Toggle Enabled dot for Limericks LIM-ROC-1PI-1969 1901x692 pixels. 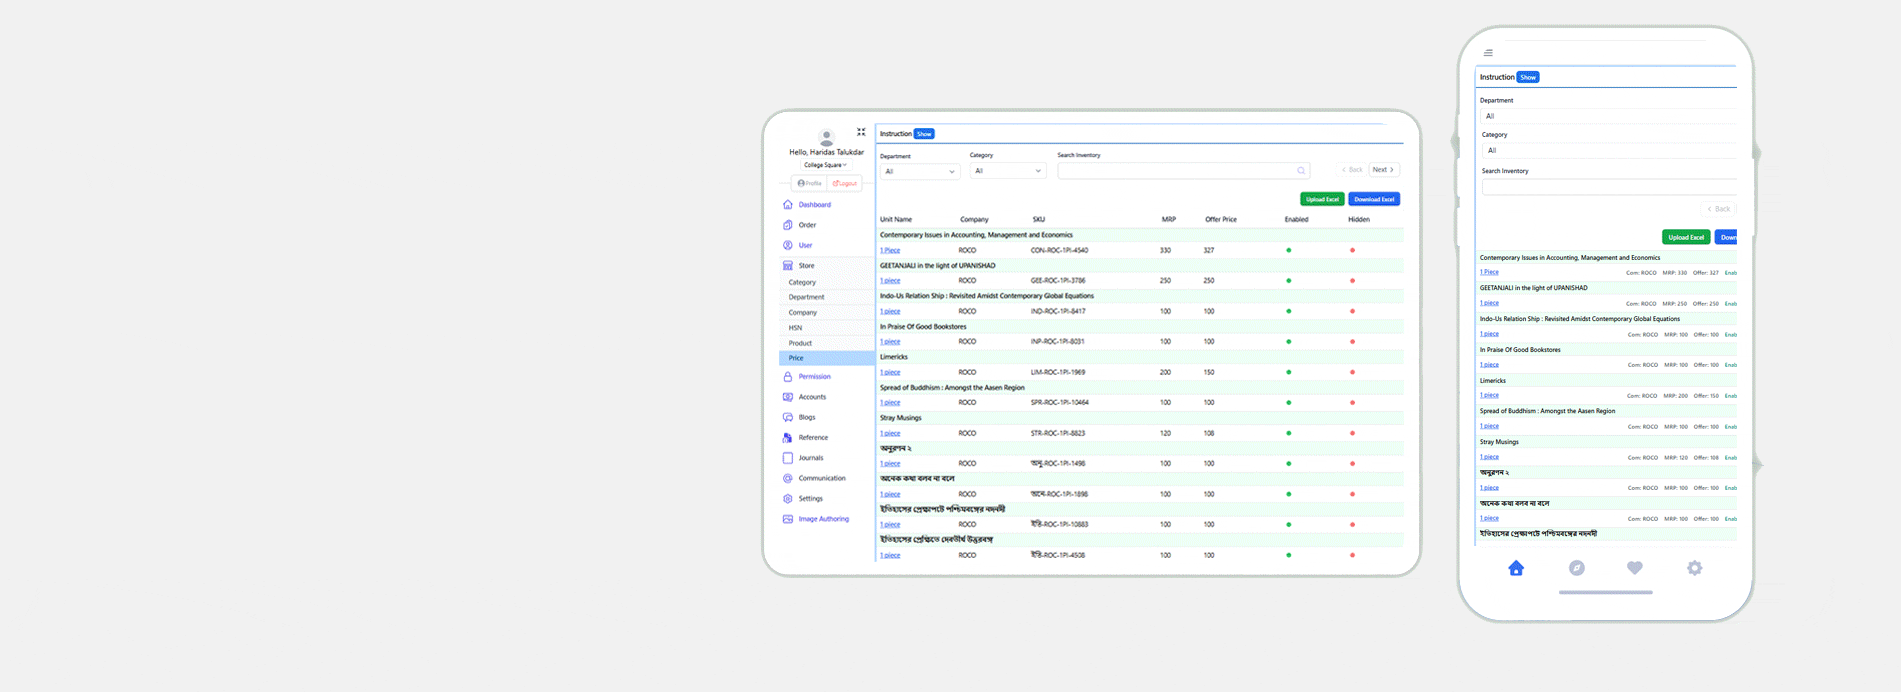[1288, 372]
